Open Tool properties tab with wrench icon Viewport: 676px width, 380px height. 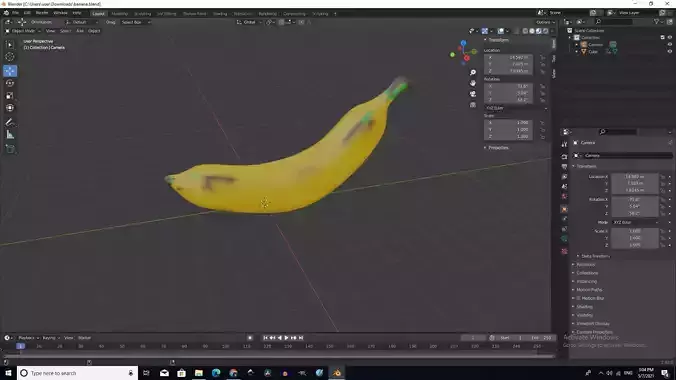(x=564, y=144)
